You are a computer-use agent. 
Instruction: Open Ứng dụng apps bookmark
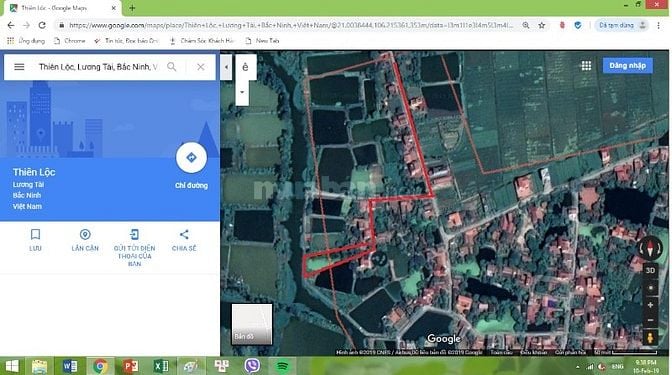(x=26, y=41)
